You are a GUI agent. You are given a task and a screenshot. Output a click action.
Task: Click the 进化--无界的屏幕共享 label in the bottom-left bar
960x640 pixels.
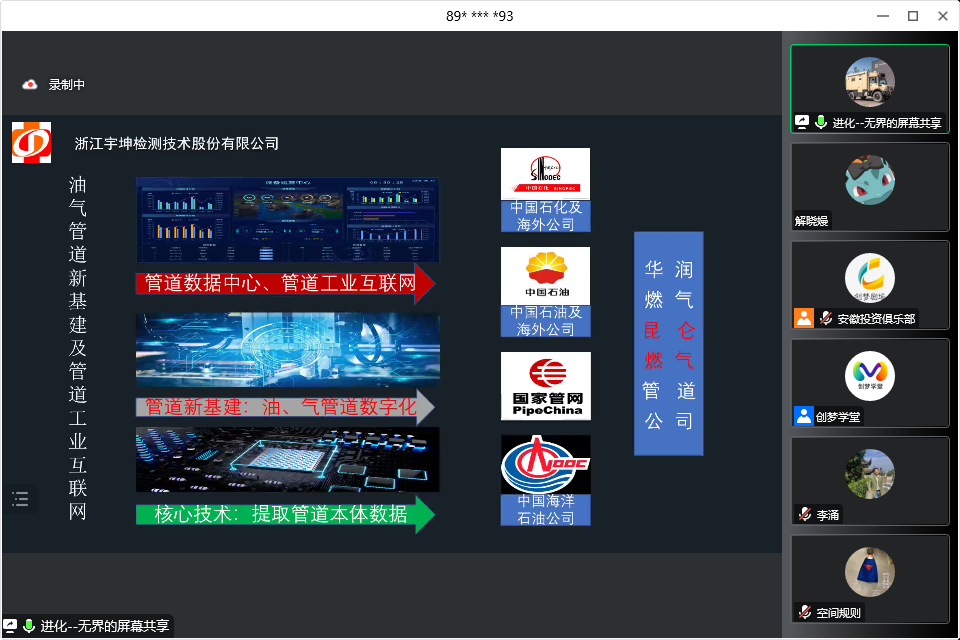[x=105, y=626]
